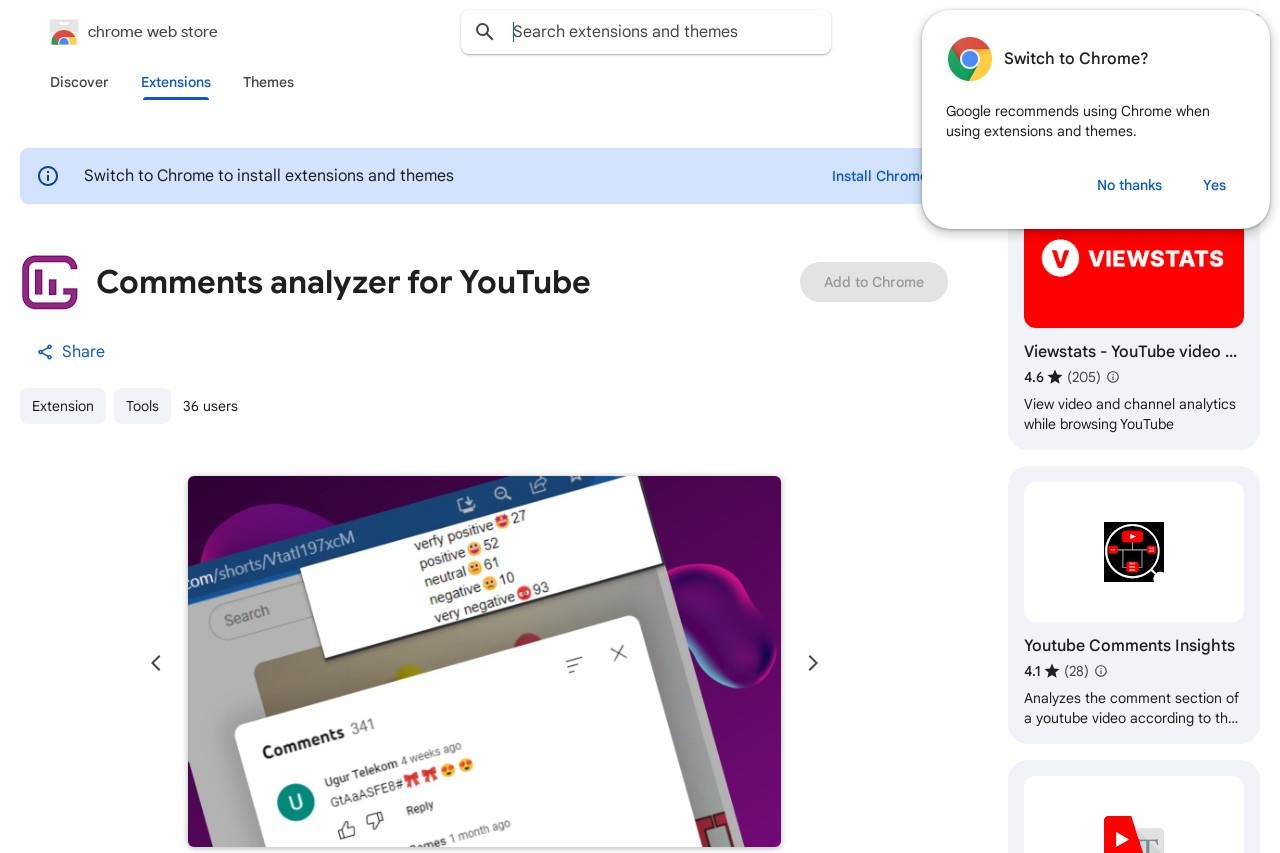Click 'Switch to Chrome to install extensions' banner text
The height and width of the screenshot is (853, 1280).
point(269,176)
